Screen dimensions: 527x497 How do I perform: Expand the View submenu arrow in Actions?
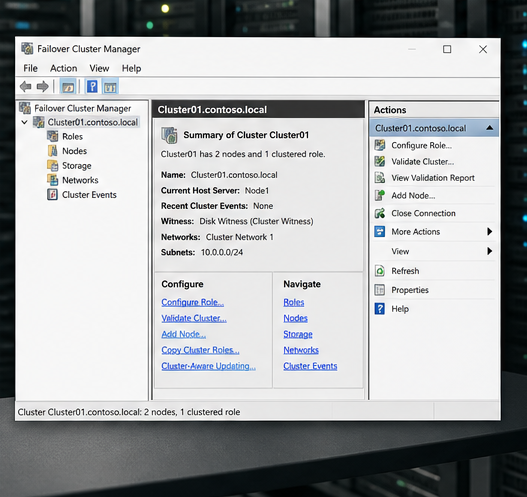(490, 251)
